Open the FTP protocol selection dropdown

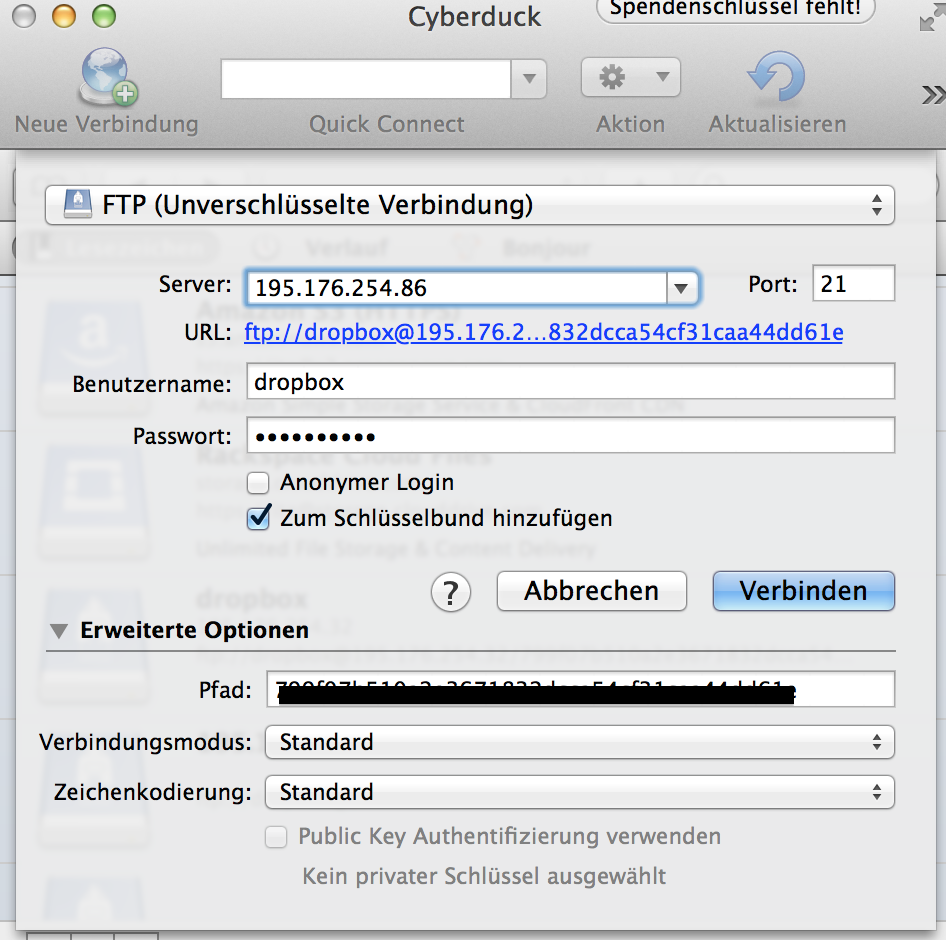(x=470, y=206)
